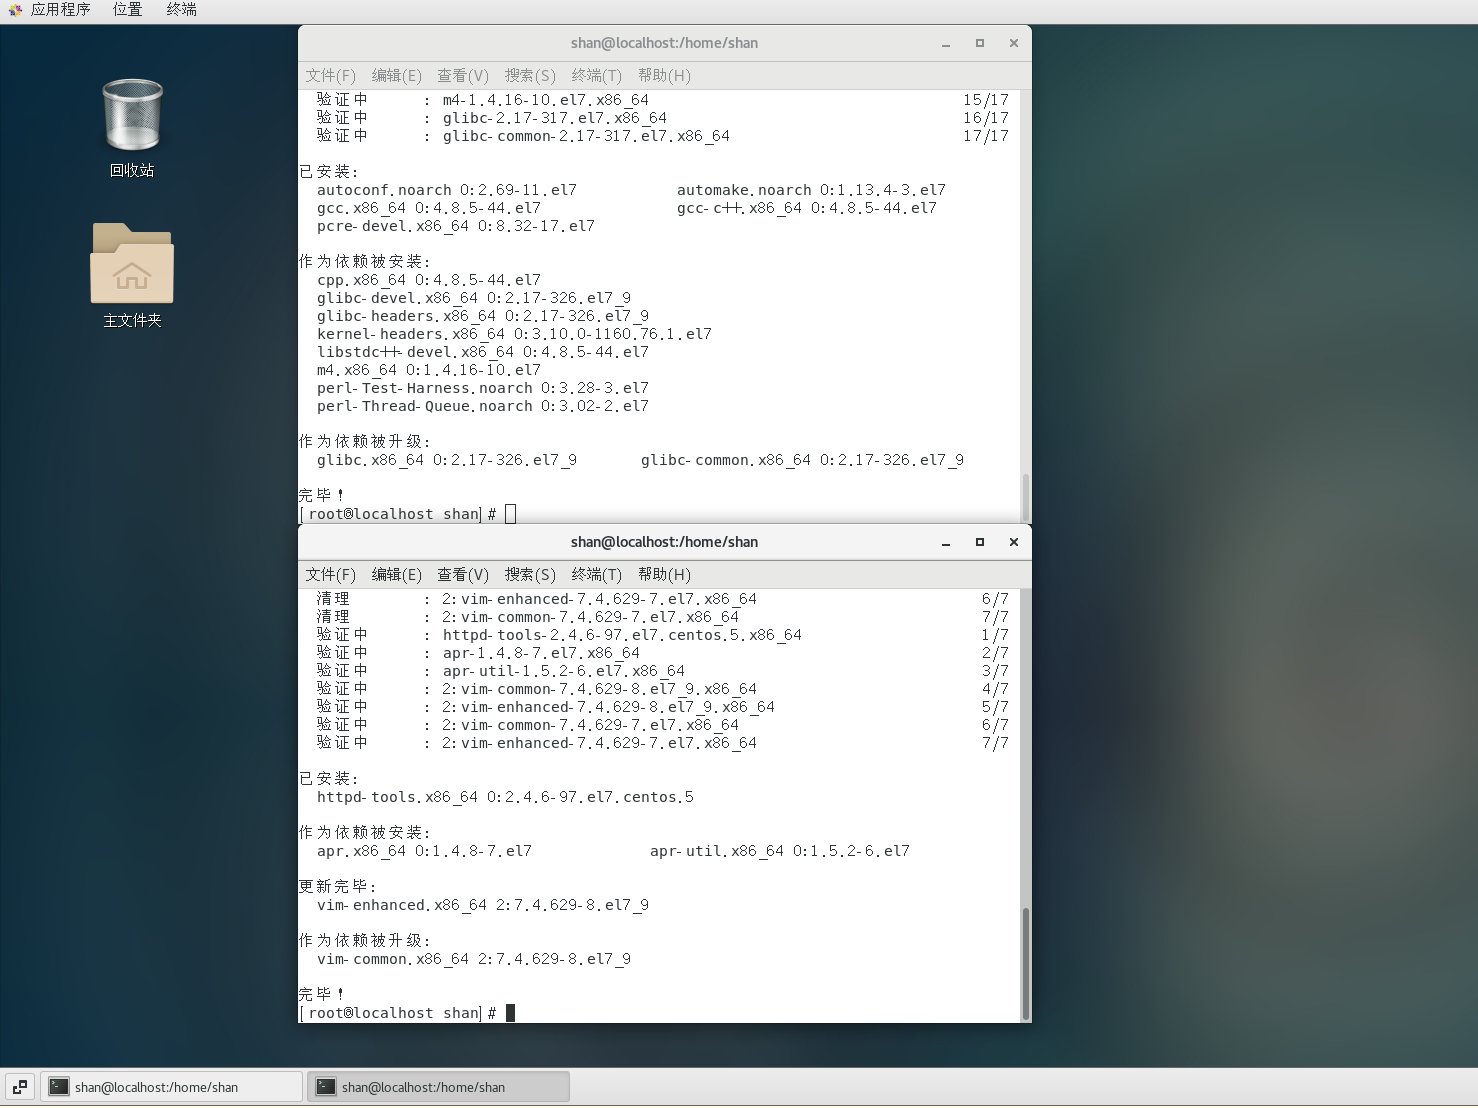Click vim-enhanced.x86_64 2:7.4.629-8.el7_9 text
This screenshot has height=1108, width=1478.
pyautogui.click(x=483, y=905)
